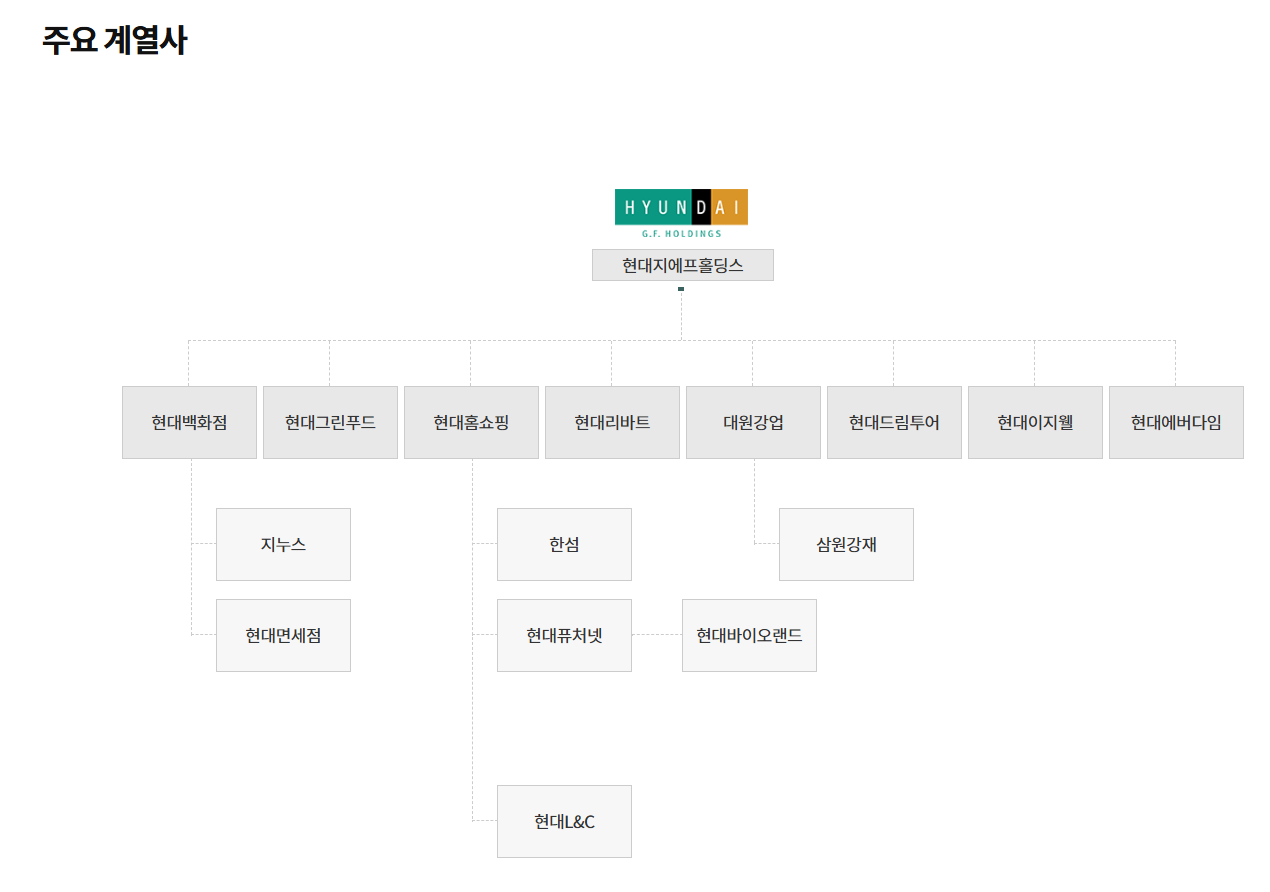Select the 현대에버다임 affiliate box
The width and height of the screenshot is (1270, 892).
coord(1176,422)
